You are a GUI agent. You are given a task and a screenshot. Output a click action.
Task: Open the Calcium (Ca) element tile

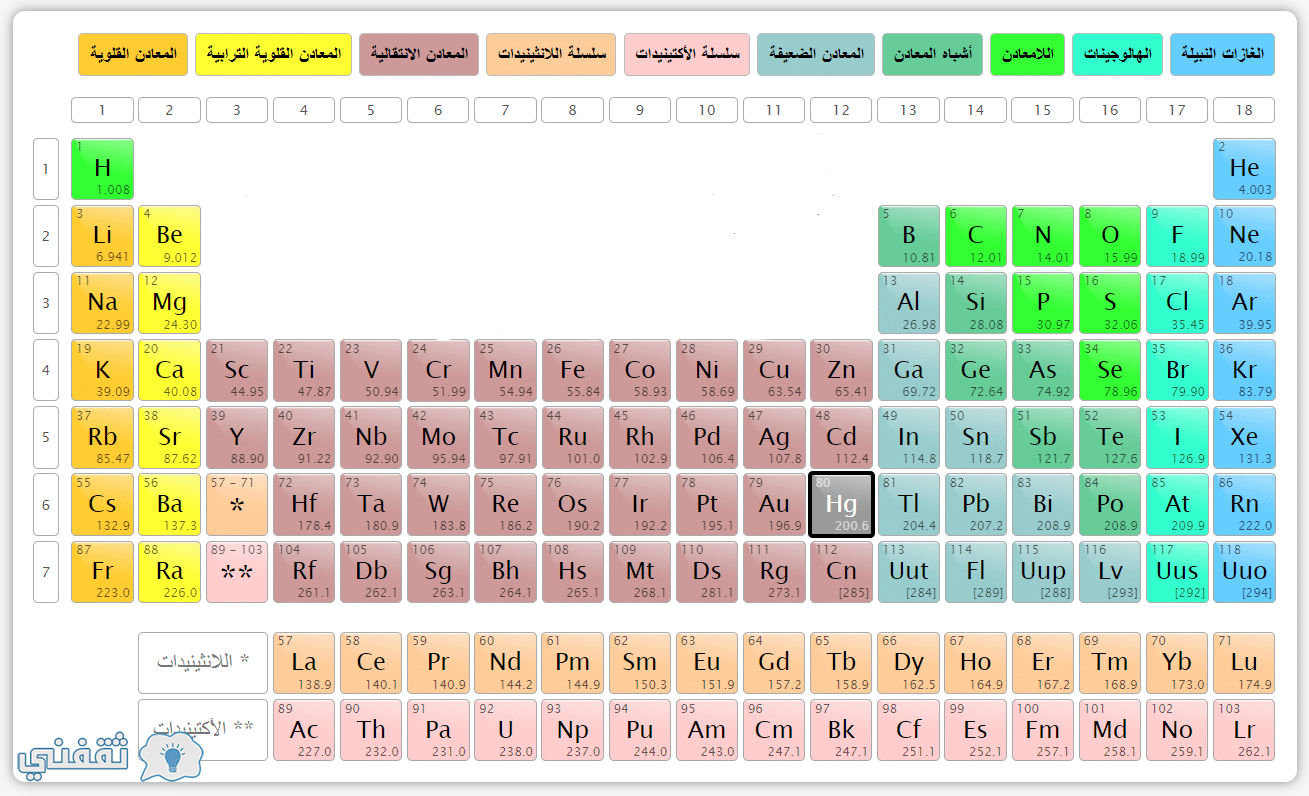coord(169,369)
